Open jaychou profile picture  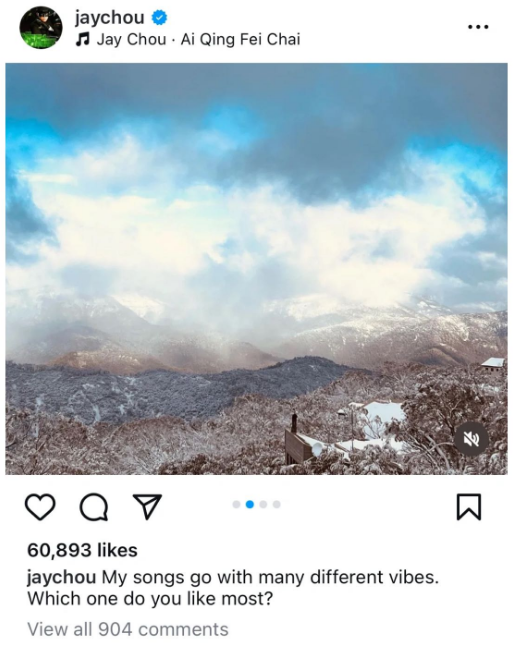(41, 27)
